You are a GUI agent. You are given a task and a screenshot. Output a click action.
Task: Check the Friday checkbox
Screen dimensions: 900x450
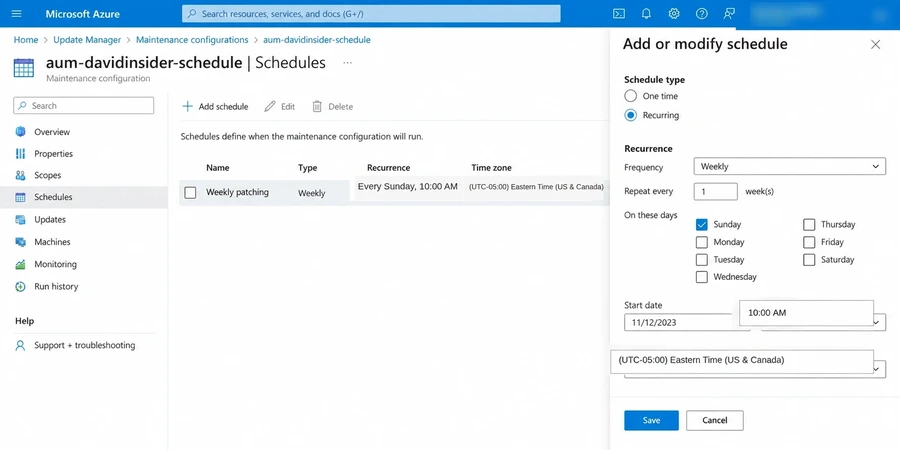(809, 242)
